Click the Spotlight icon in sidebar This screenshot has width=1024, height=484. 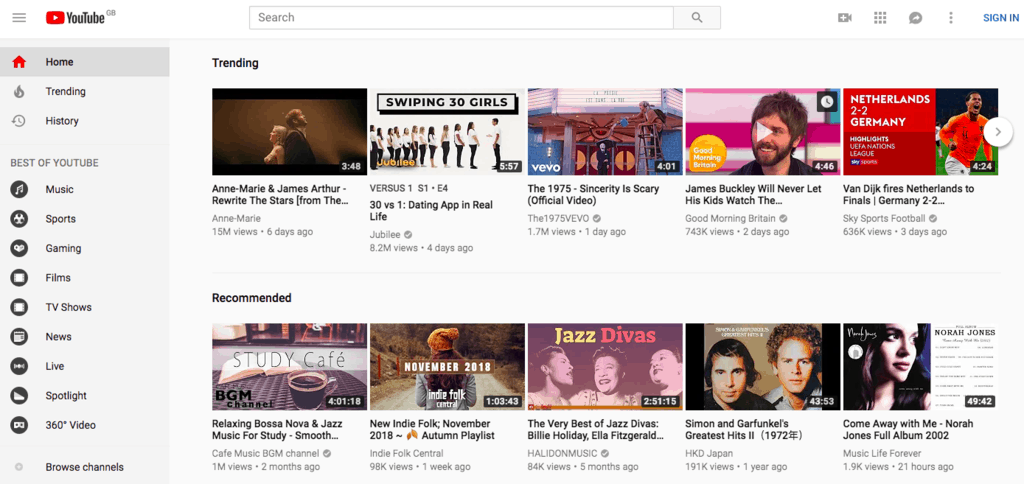19,395
